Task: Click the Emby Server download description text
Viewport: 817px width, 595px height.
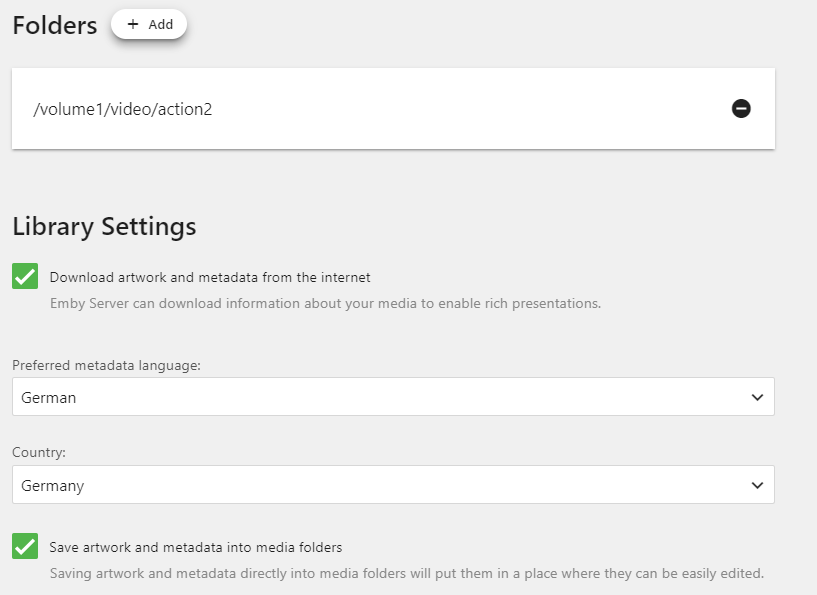Action: coord(325,303)
